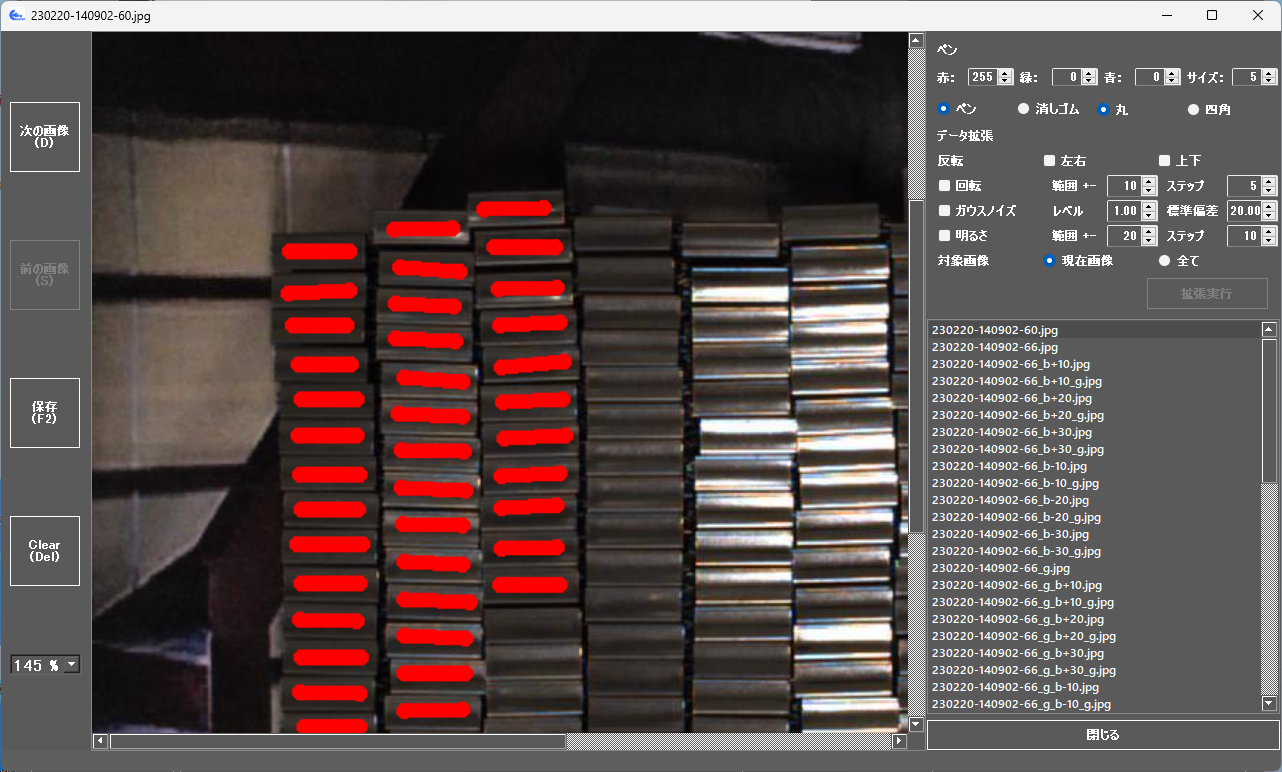The width and height of the screenshot is (1282, 772).
Task: Select file 230220-140902-60.jpg in list
Action: click(1095, 330)
